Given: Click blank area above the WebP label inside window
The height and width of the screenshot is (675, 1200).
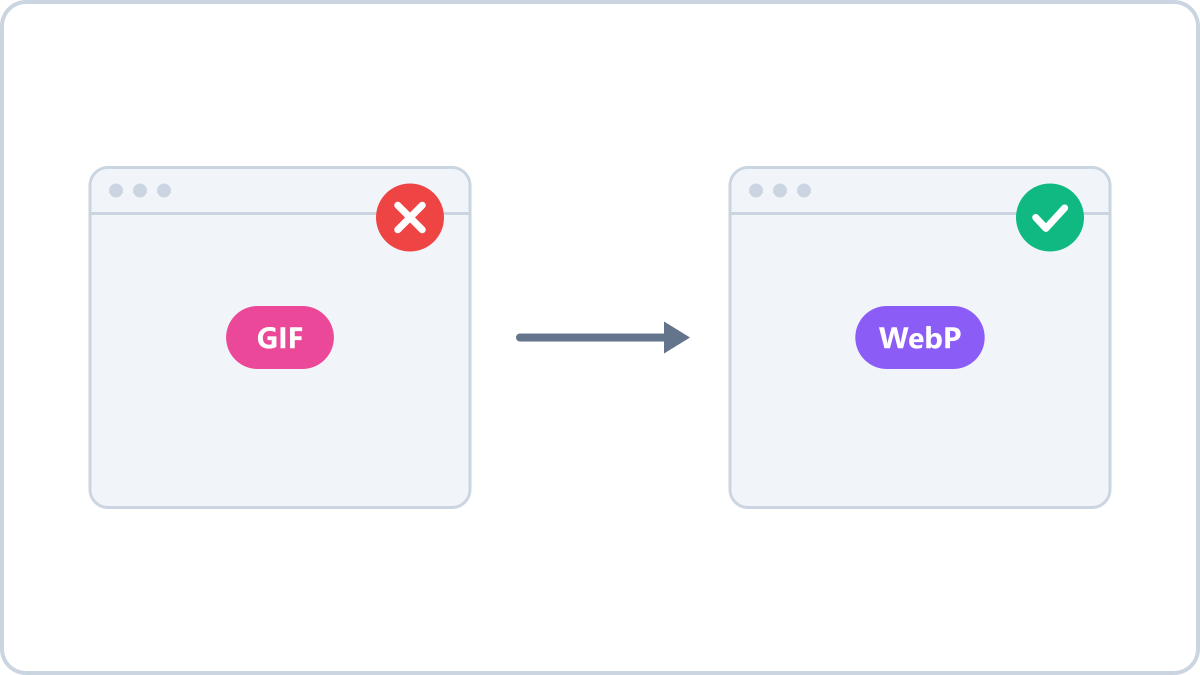Looking at the screenshot, I should [920, 262].
